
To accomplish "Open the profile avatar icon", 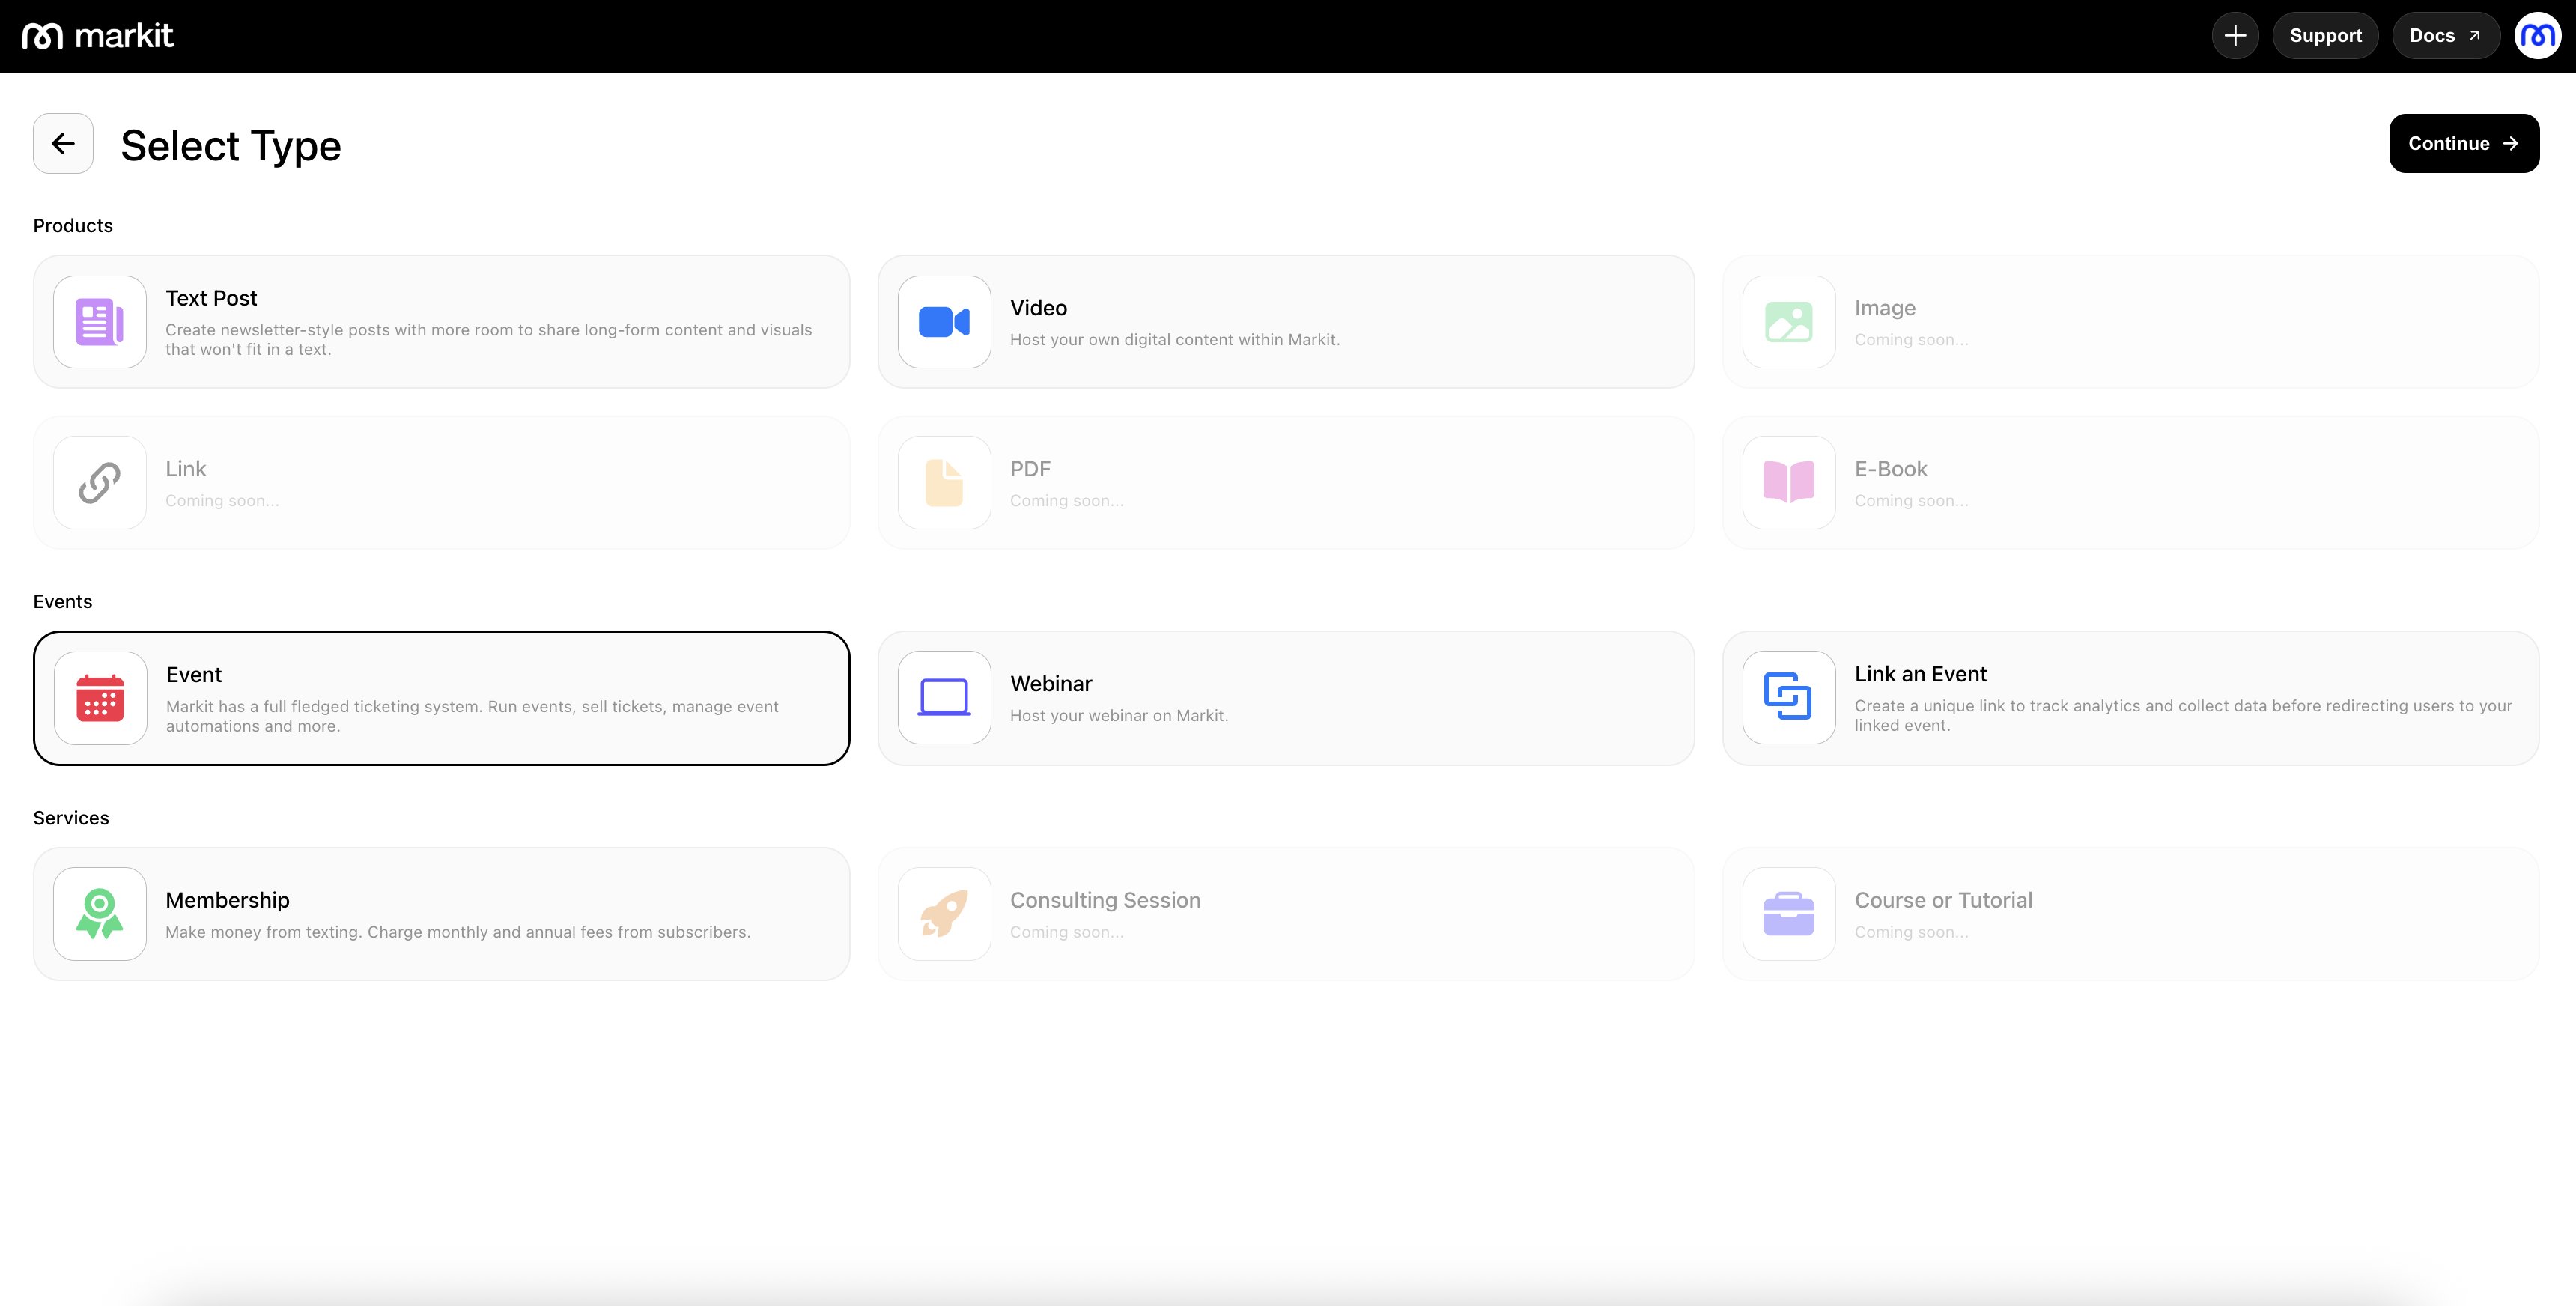I will tap(2537, 36).
